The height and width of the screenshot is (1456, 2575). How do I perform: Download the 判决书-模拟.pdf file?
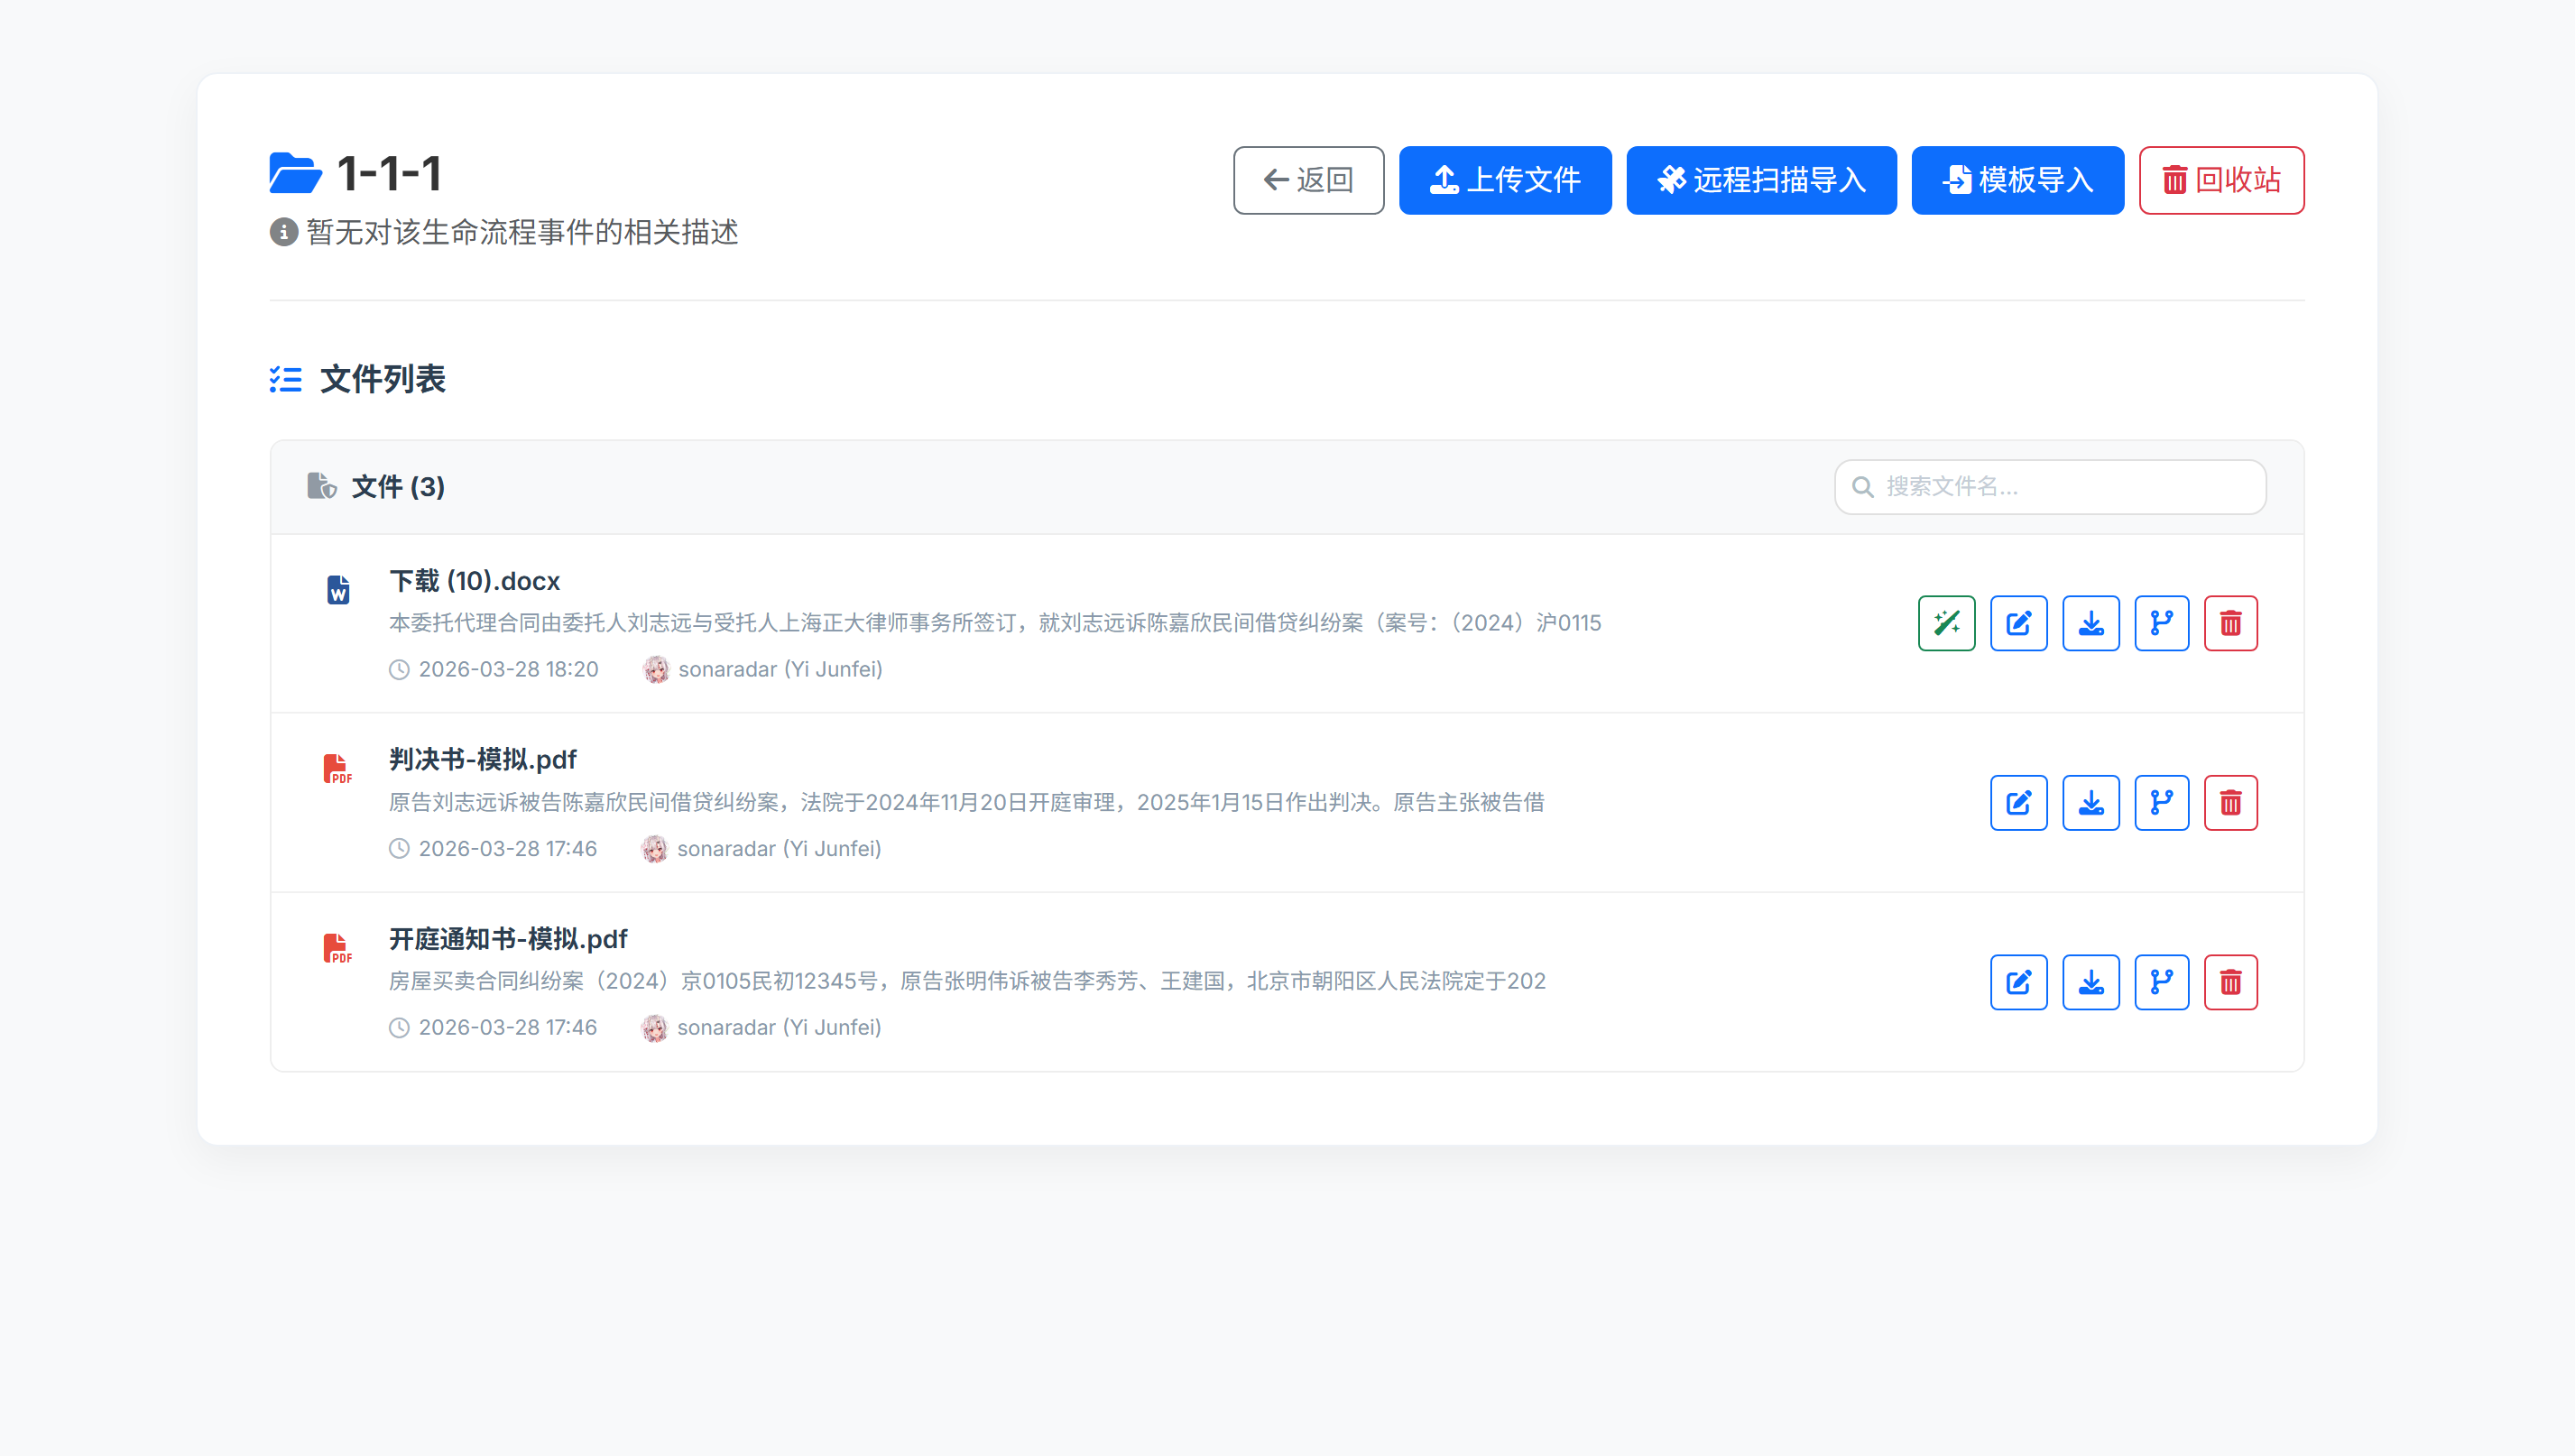2090,802
